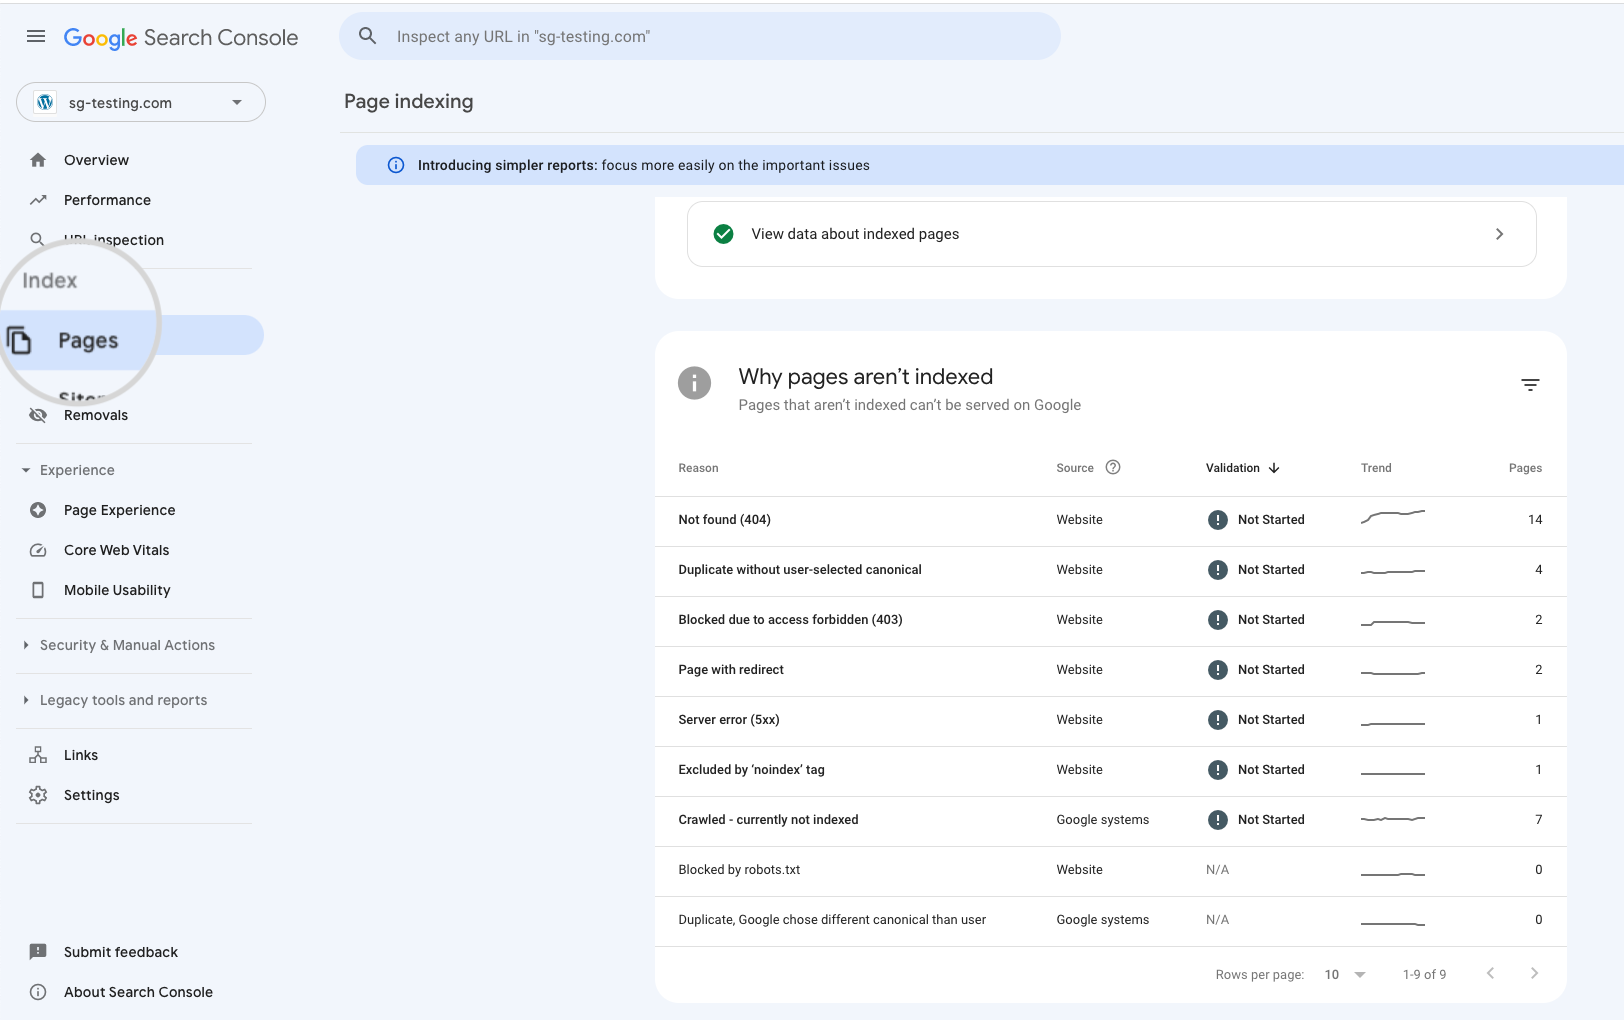This screenshot has height=1020, width=1624.
Task: Open View data about indexed pages
Action: pyautogui.click(x=1112, y=234)
